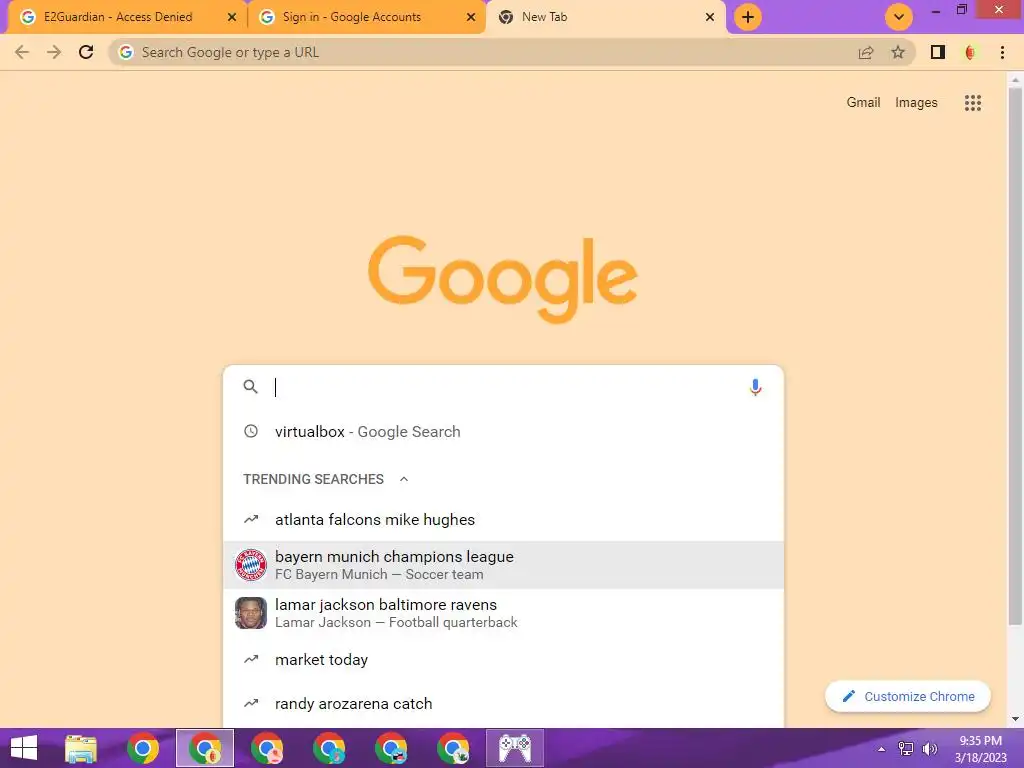Image resolution: width=1024 pixels, height=768 pixels.
Task: Close the Sign in - Google Accounts tab
Action: coord(471,17)
